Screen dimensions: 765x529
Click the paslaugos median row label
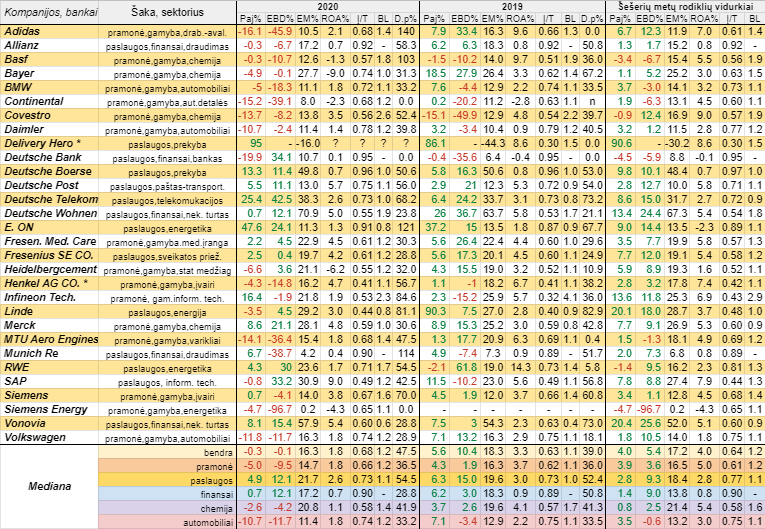(x=212, y=481)
